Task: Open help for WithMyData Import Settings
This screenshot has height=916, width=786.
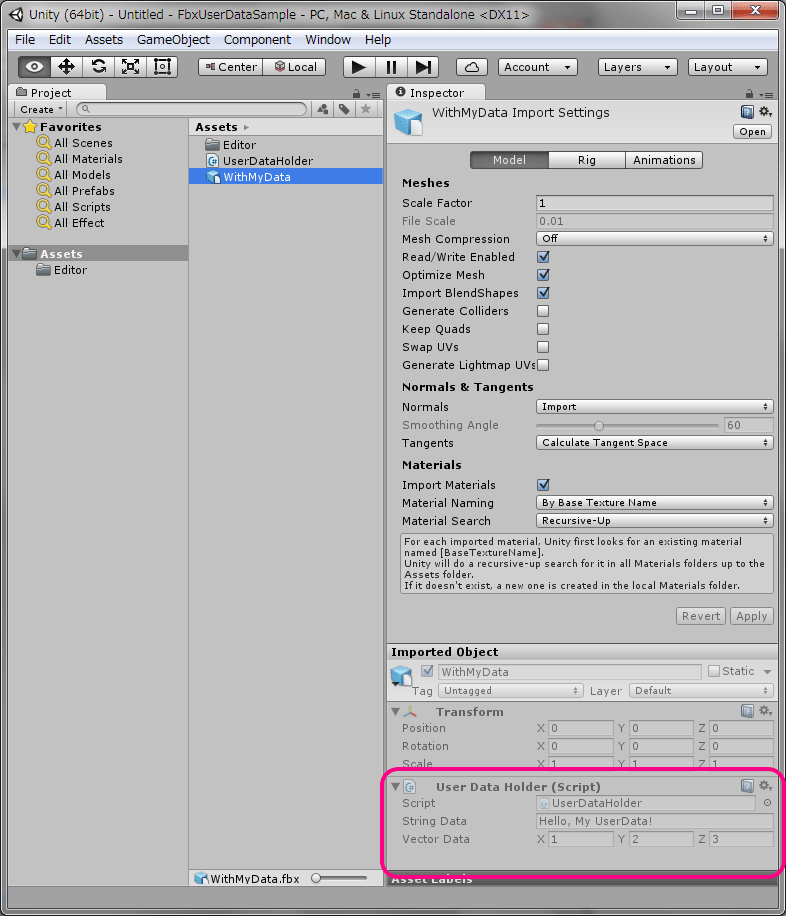Action: (x=747, y=112)
